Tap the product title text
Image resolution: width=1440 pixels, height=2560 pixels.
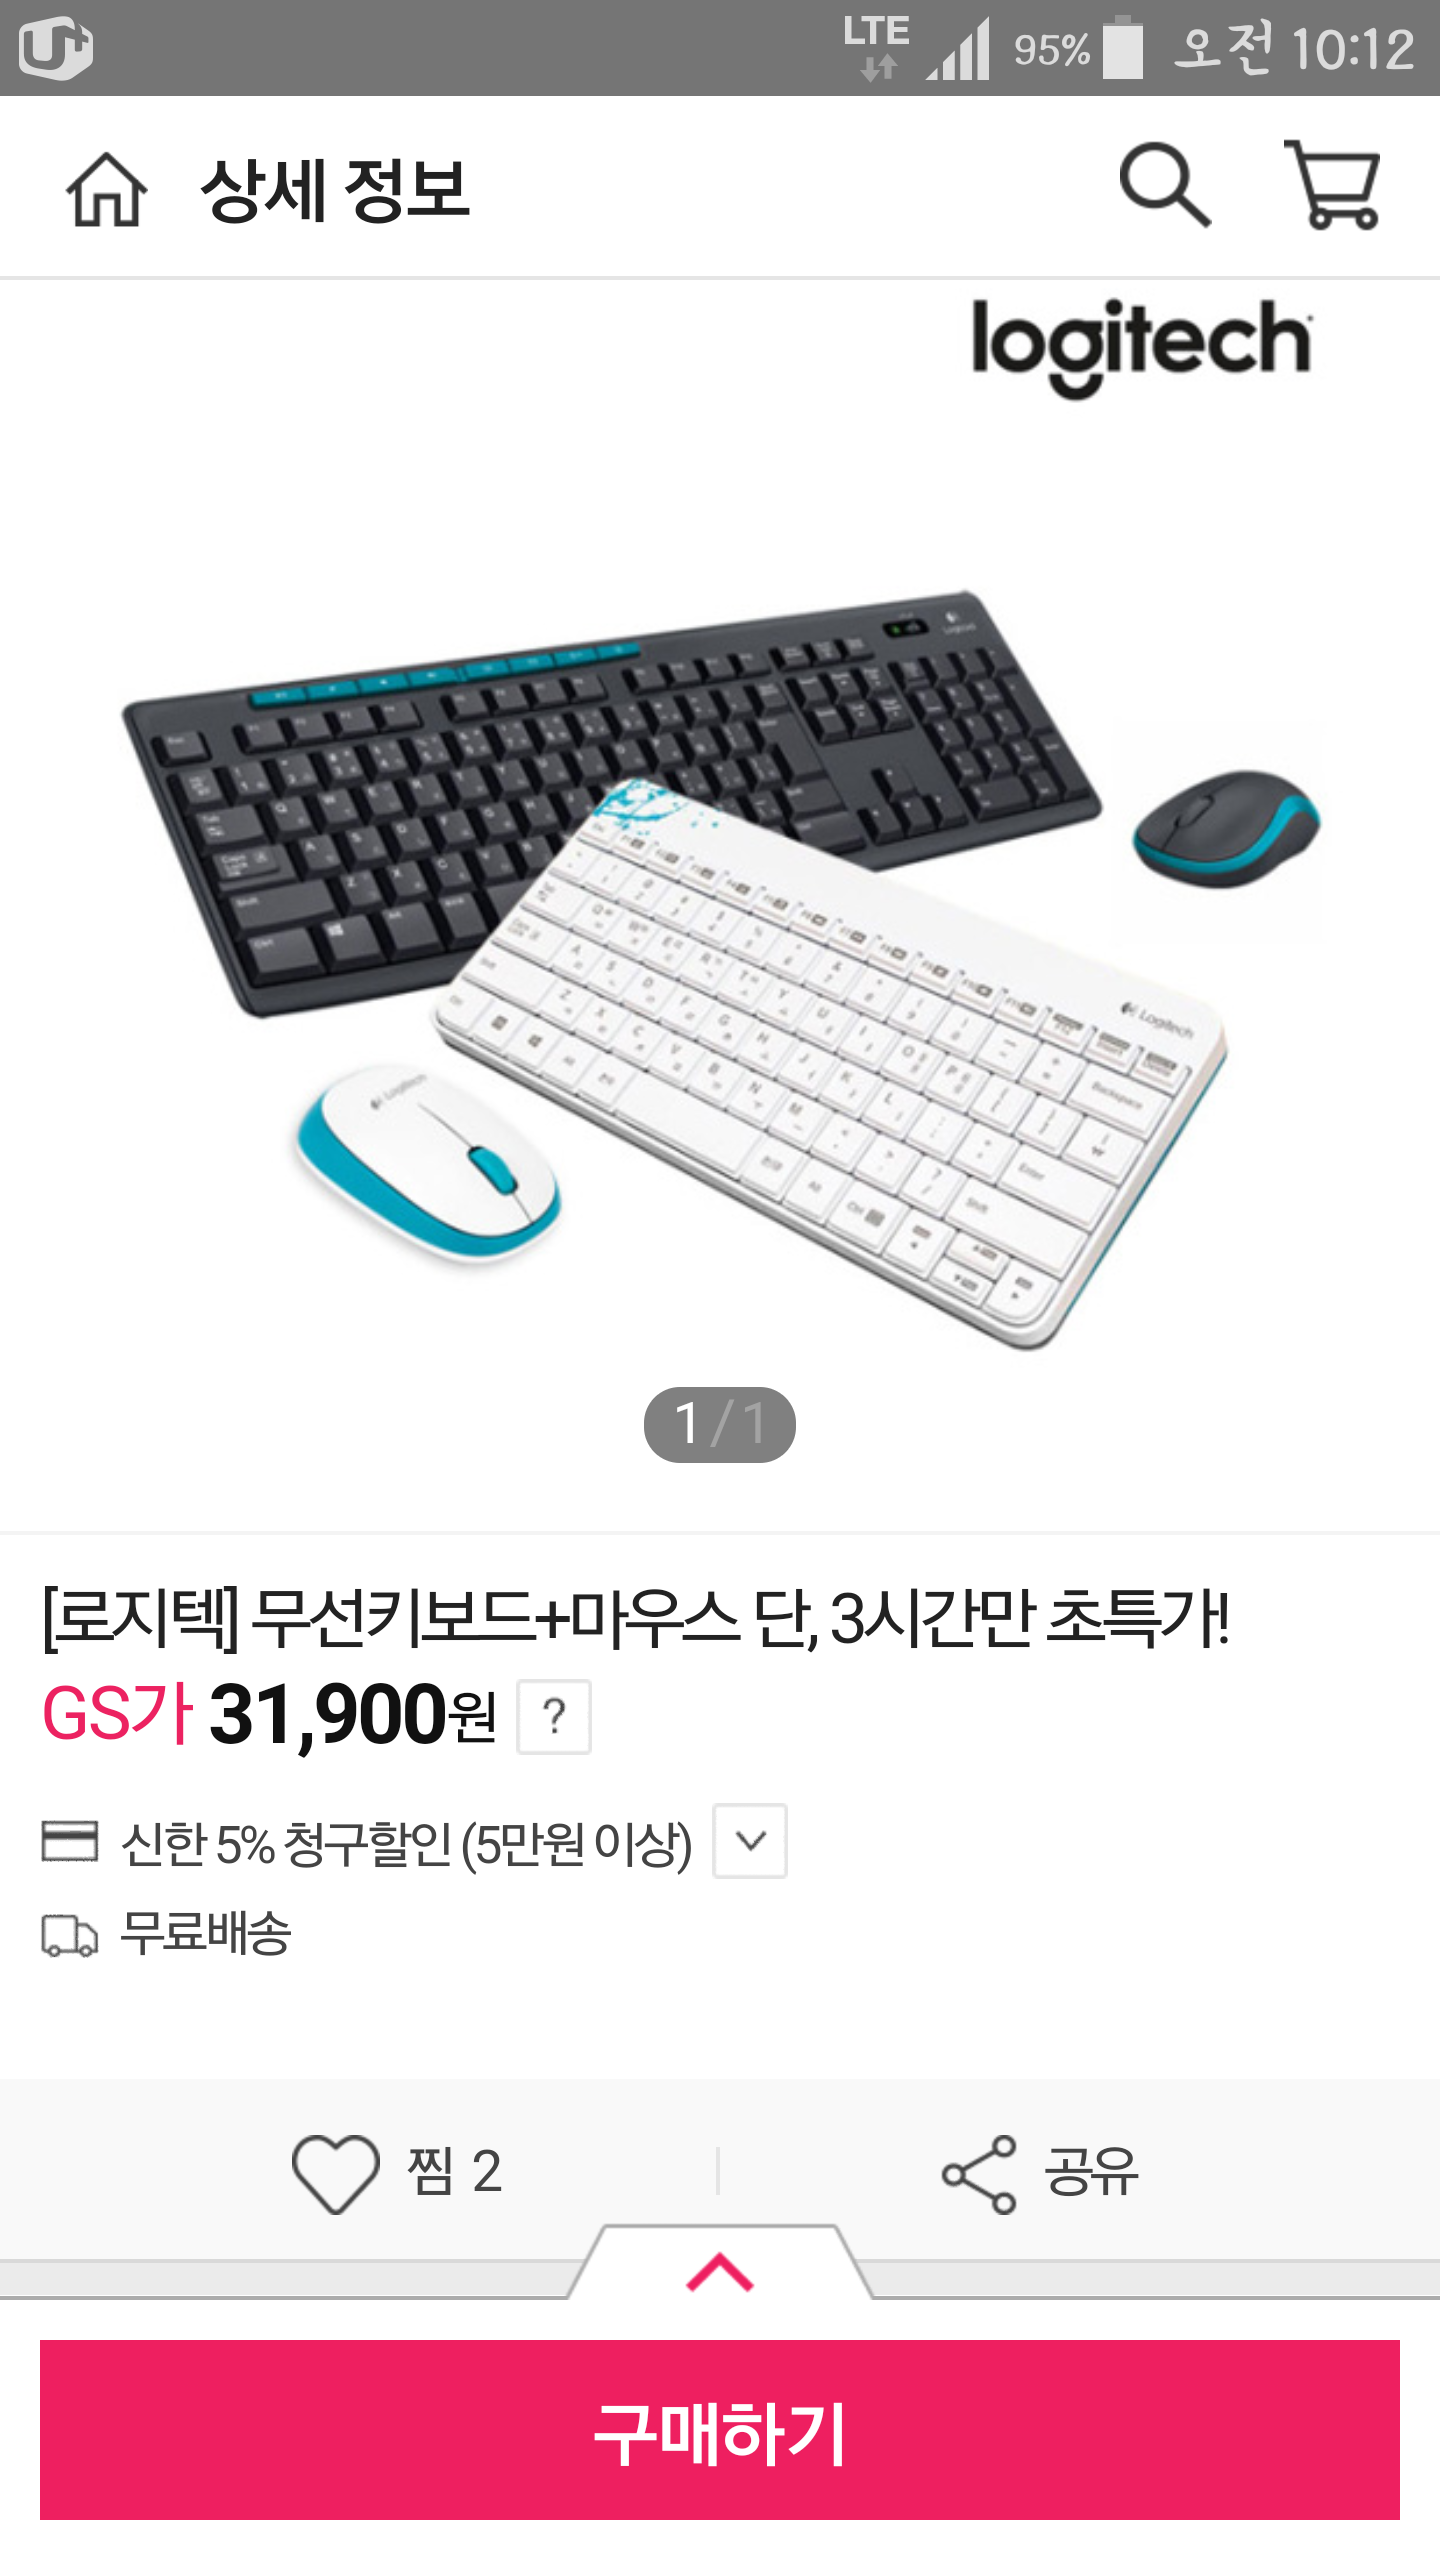click(635, 1619)
